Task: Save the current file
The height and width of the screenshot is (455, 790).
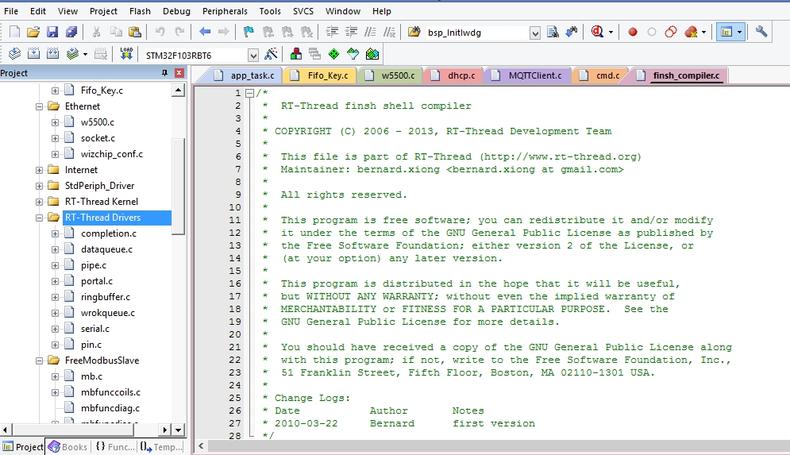Action: tap(52, 32)
